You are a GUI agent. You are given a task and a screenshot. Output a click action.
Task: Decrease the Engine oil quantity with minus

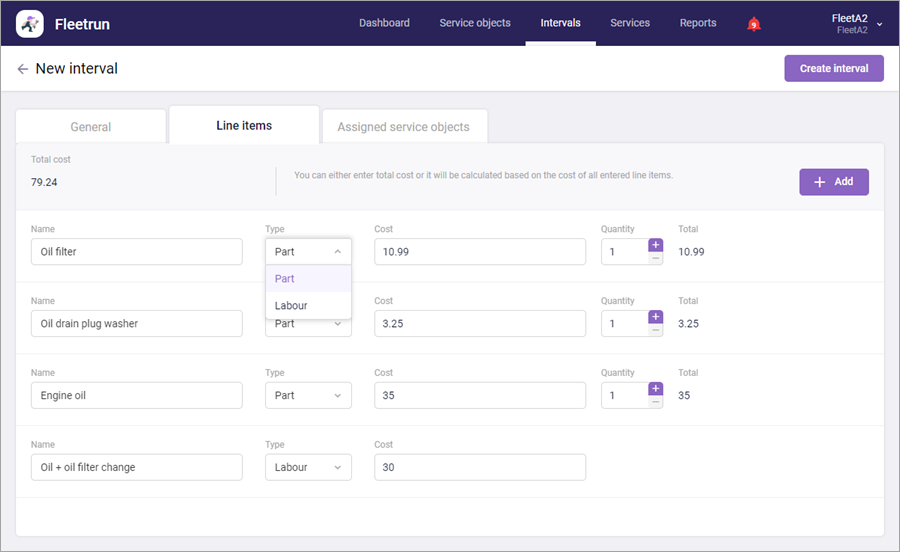point(656,402)
